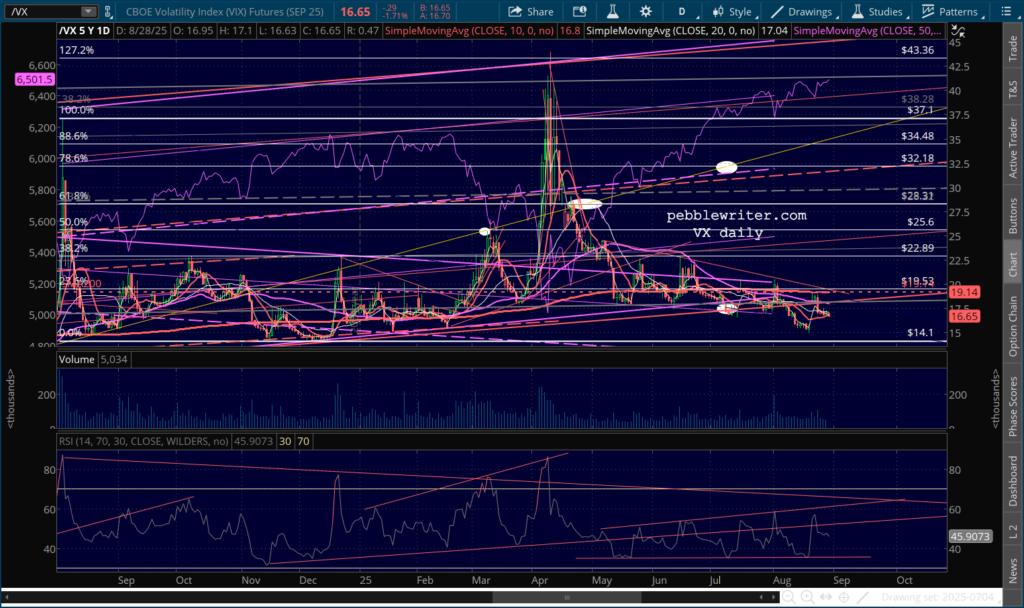Switch to the Option Chain side tab
Image resolution: width=1024 pixels, height=608 pixels.
1013,322
